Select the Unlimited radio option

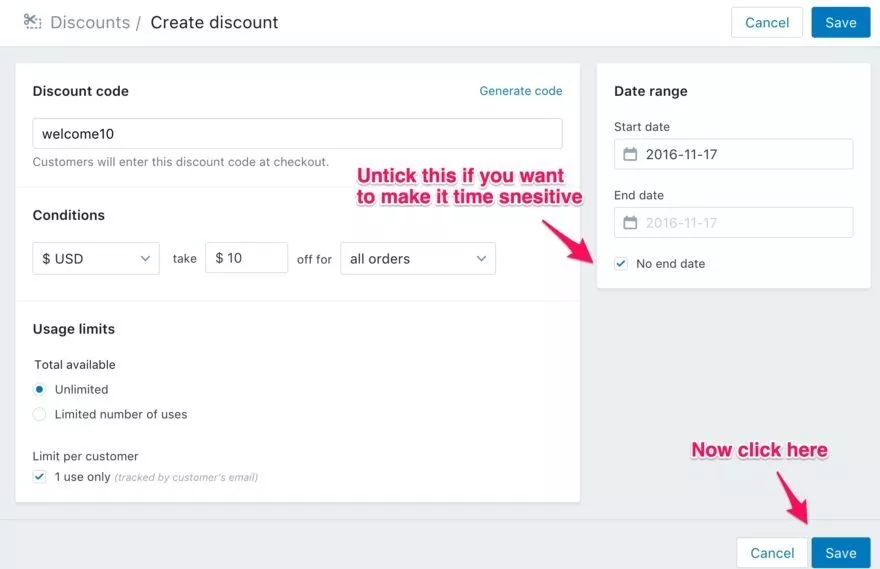click(x=40, y=389)
